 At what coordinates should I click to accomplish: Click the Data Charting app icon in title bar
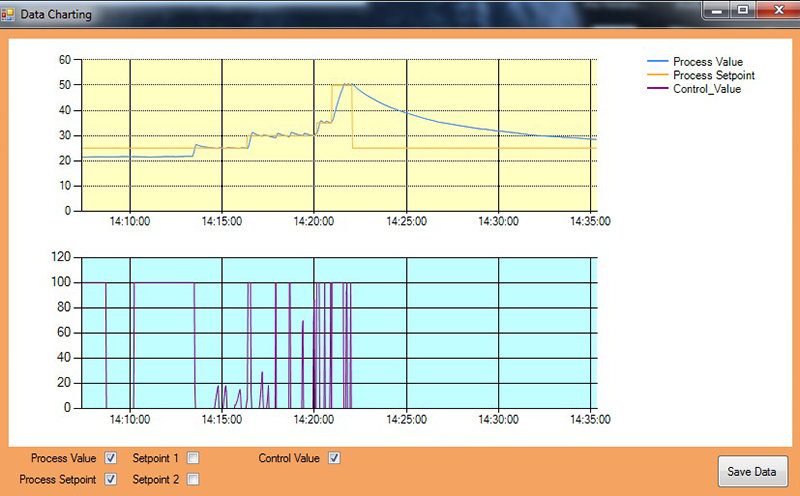click(x=9, y=13)
